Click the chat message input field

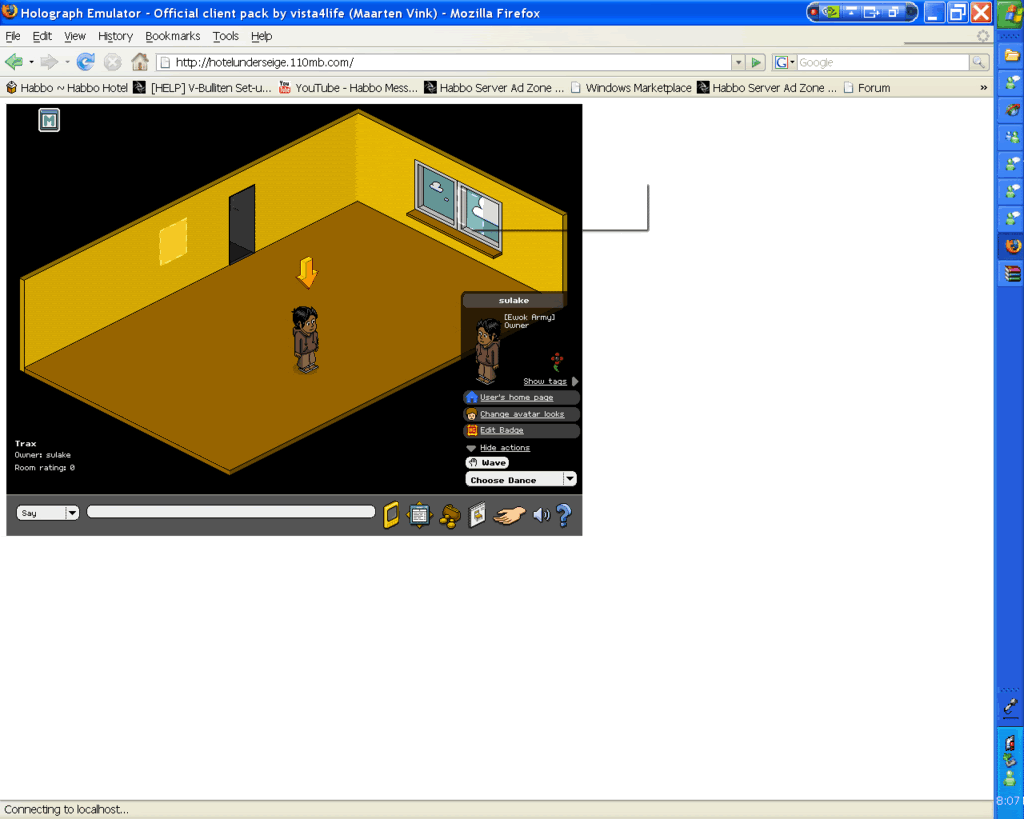[x=230, y=512]
